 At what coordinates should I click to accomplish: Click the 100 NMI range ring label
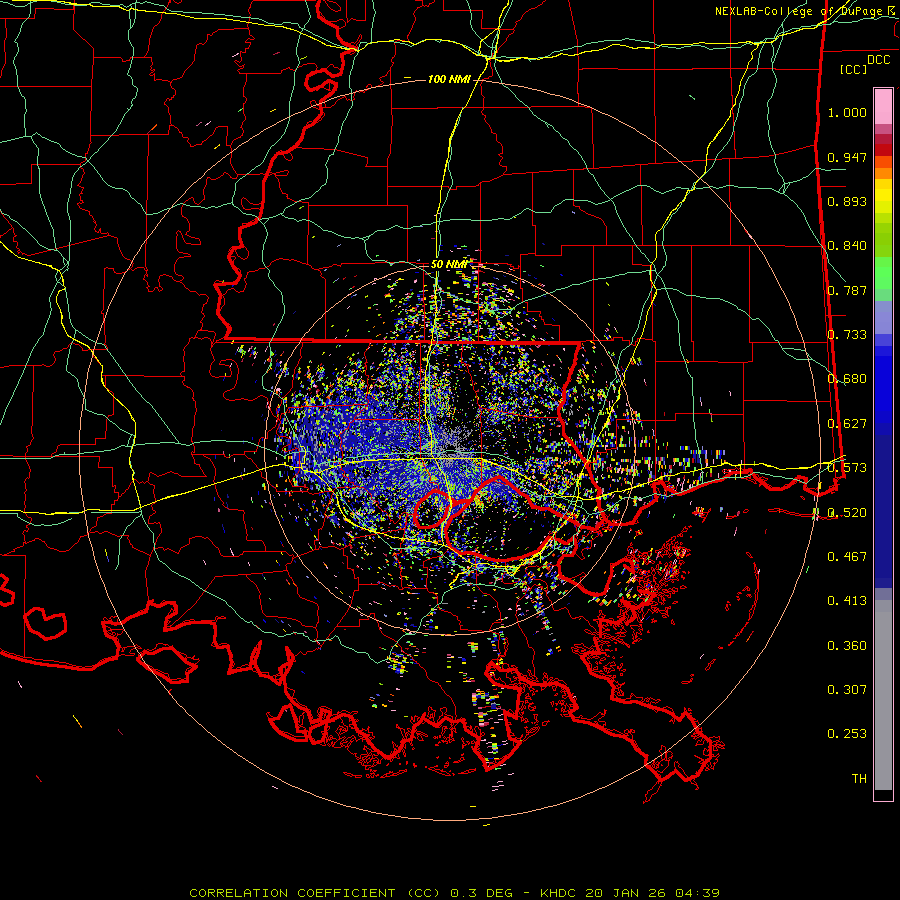click(449, 79)
